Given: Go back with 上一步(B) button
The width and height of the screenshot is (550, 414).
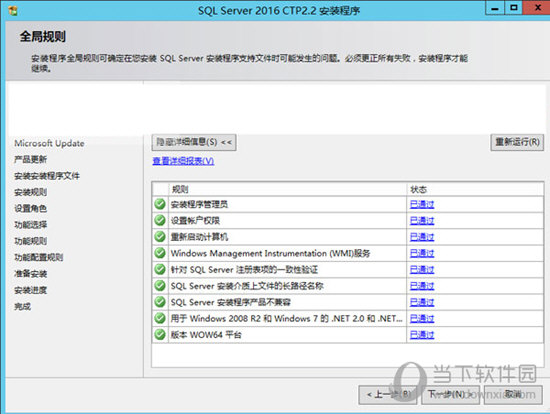Looking at the screenshot, I should 388,395.
